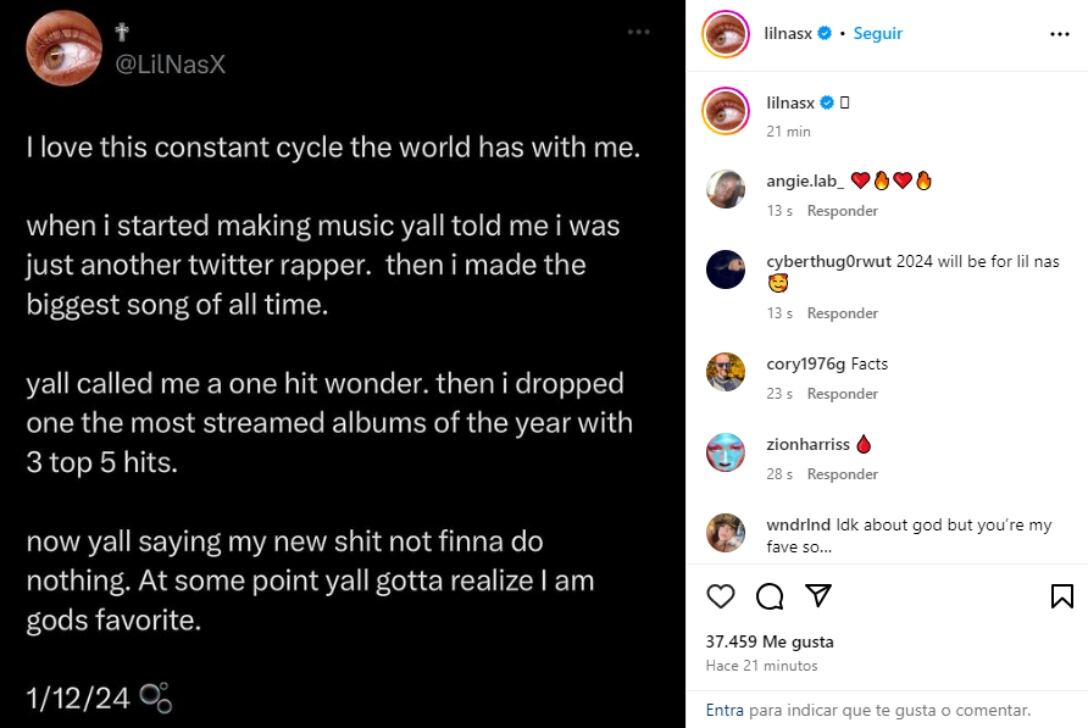Like the post with the heart icon

click(719, 596)
